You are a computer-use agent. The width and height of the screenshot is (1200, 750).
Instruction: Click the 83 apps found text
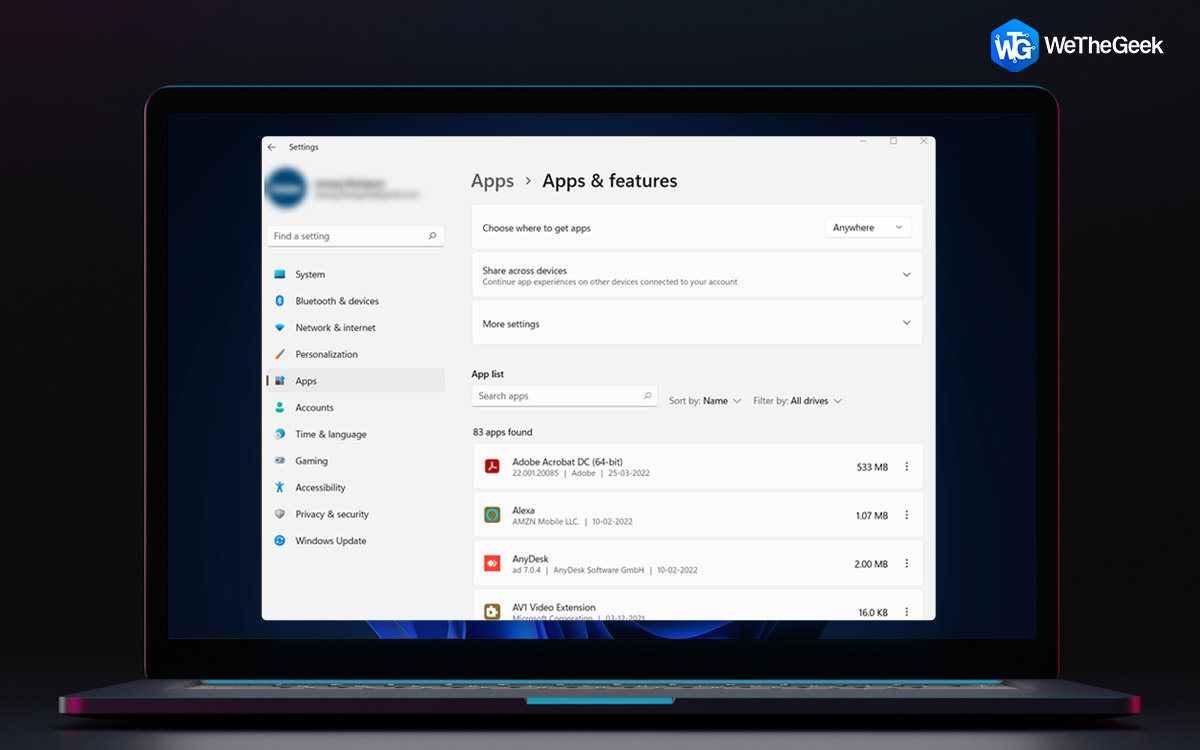(x=502, y=432)
